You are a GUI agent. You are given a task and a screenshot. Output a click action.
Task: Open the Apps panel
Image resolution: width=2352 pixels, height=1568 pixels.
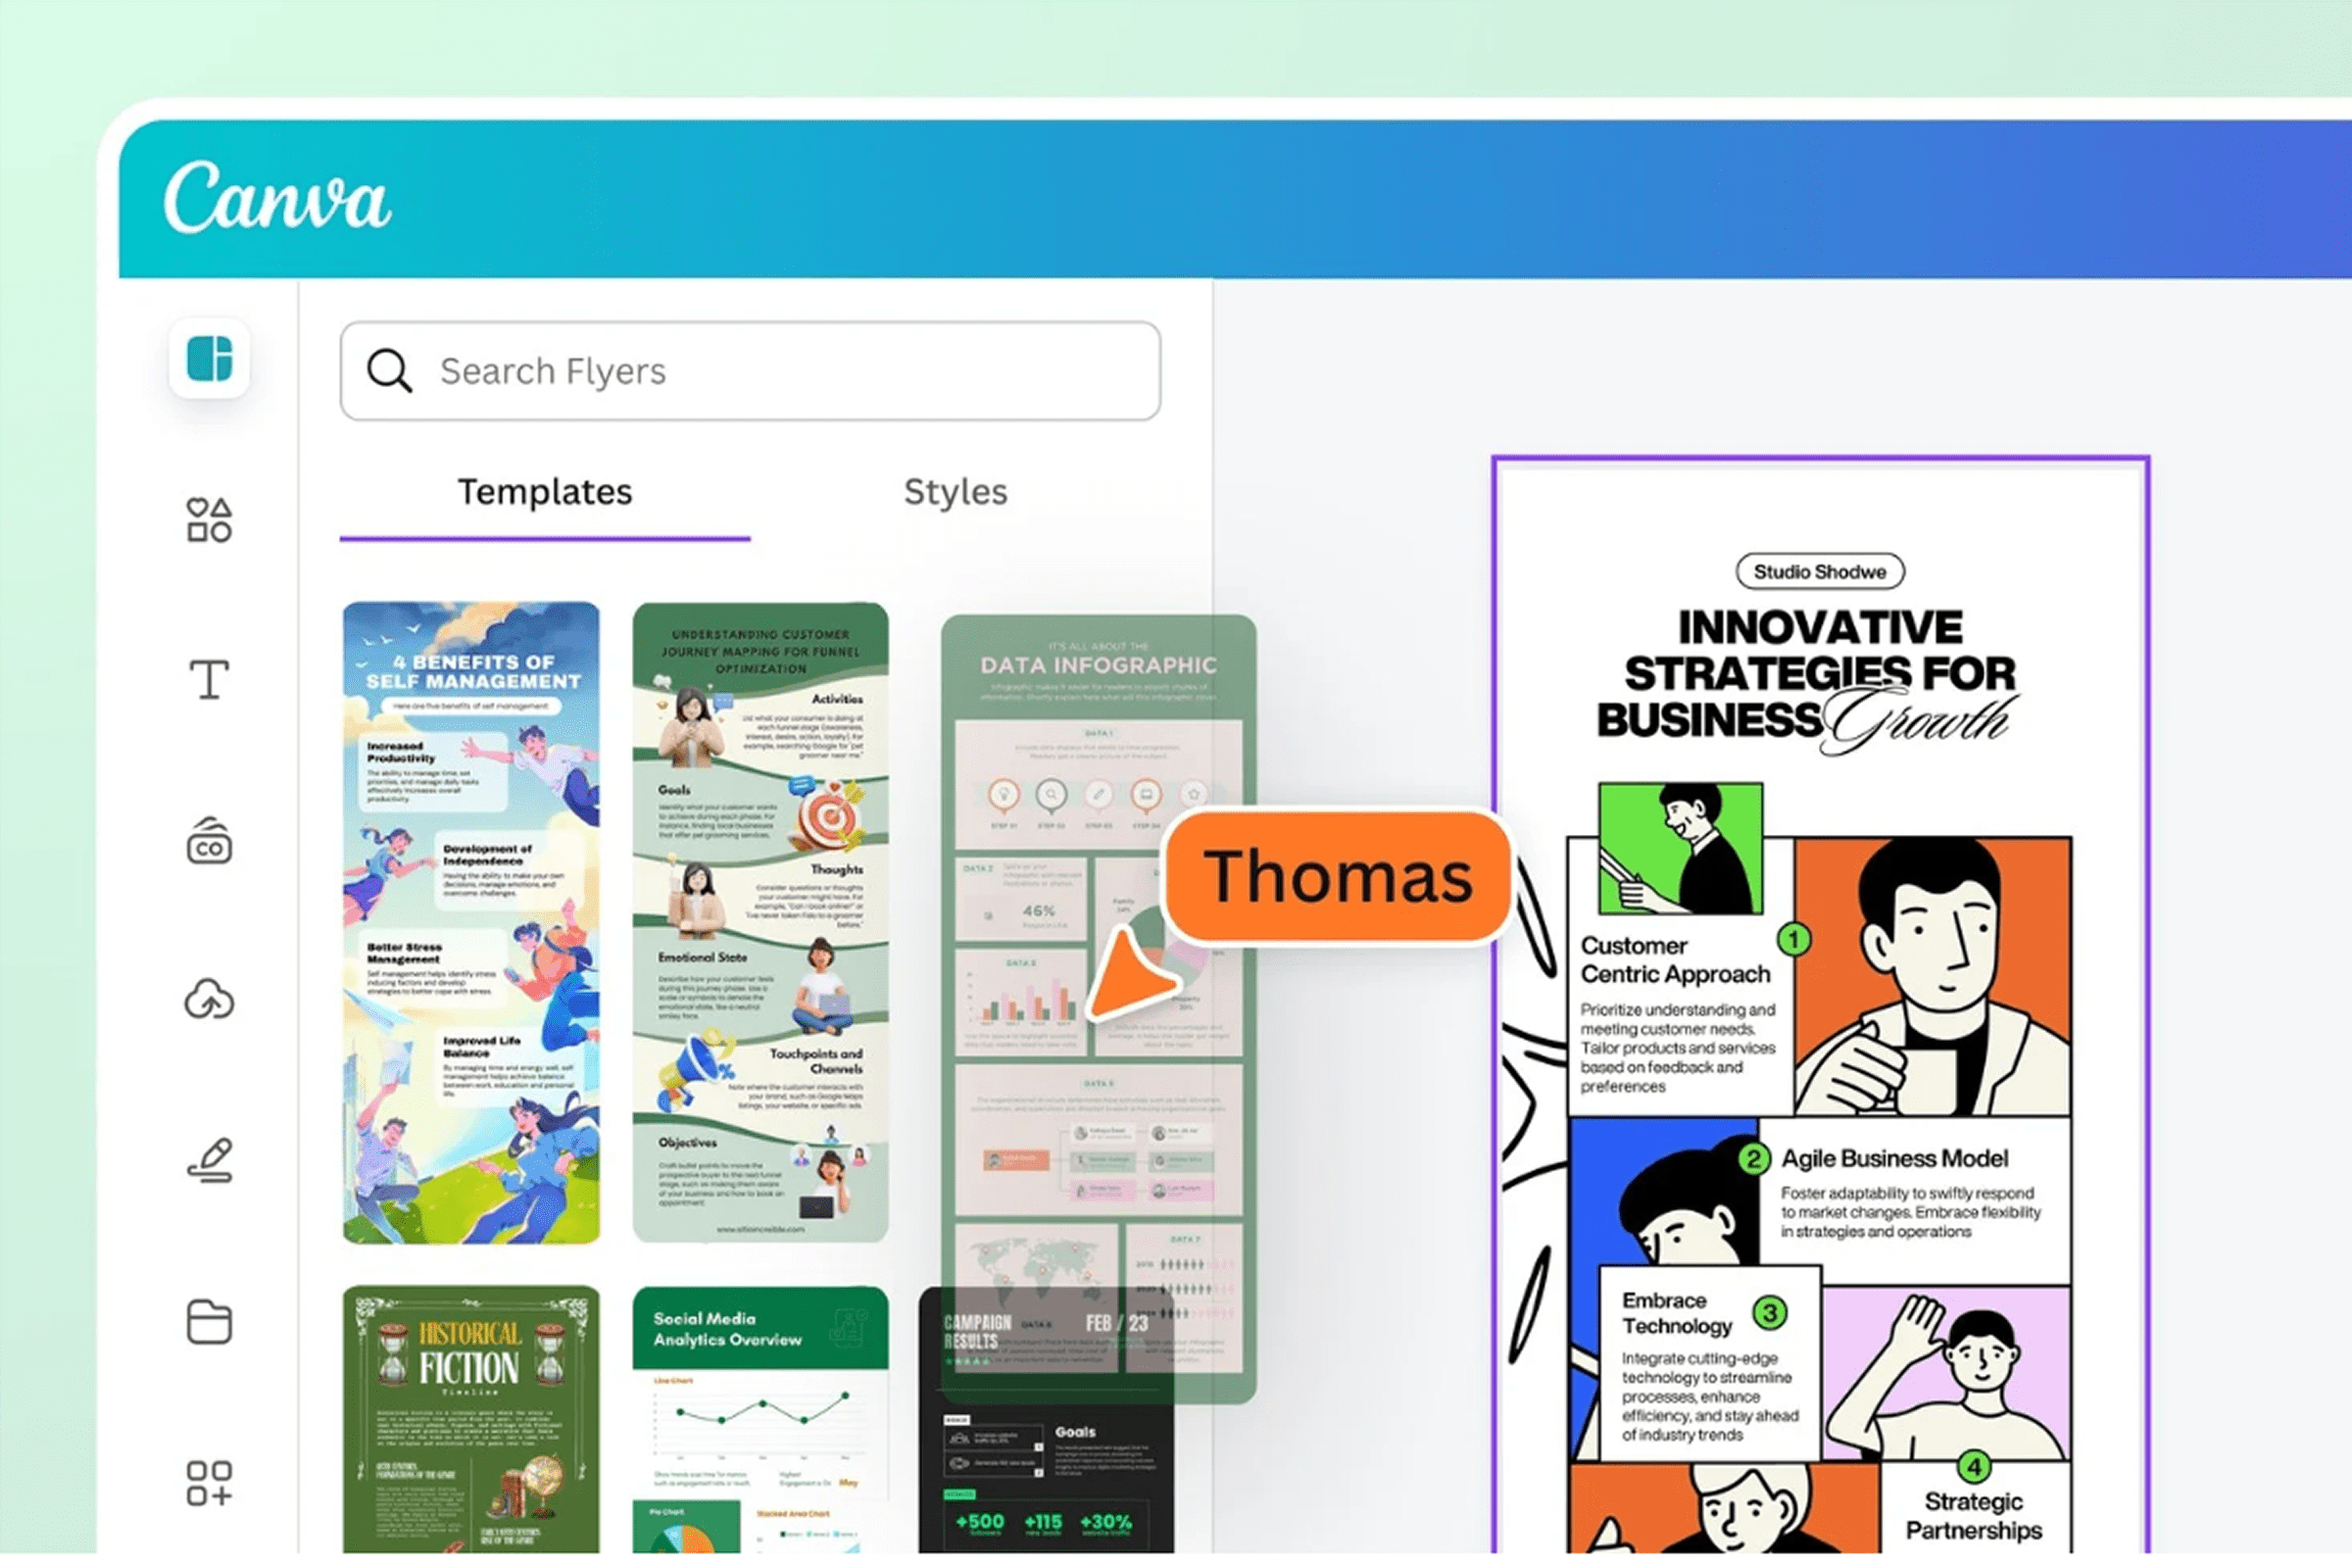coord(210,1485)
